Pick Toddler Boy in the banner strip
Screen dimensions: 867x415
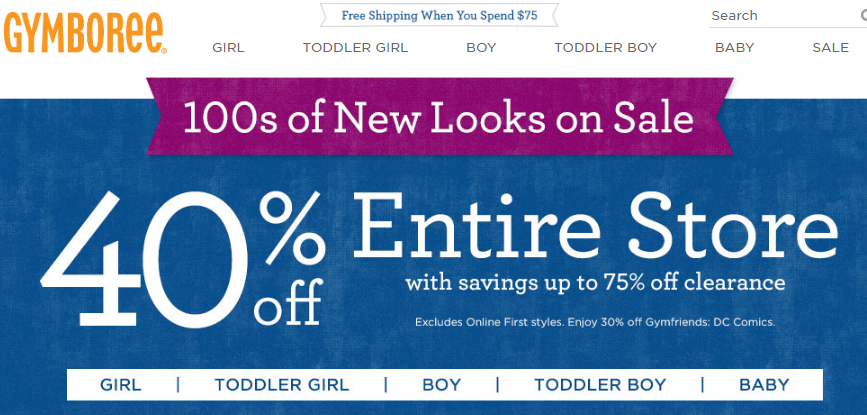tap(599, 385)
